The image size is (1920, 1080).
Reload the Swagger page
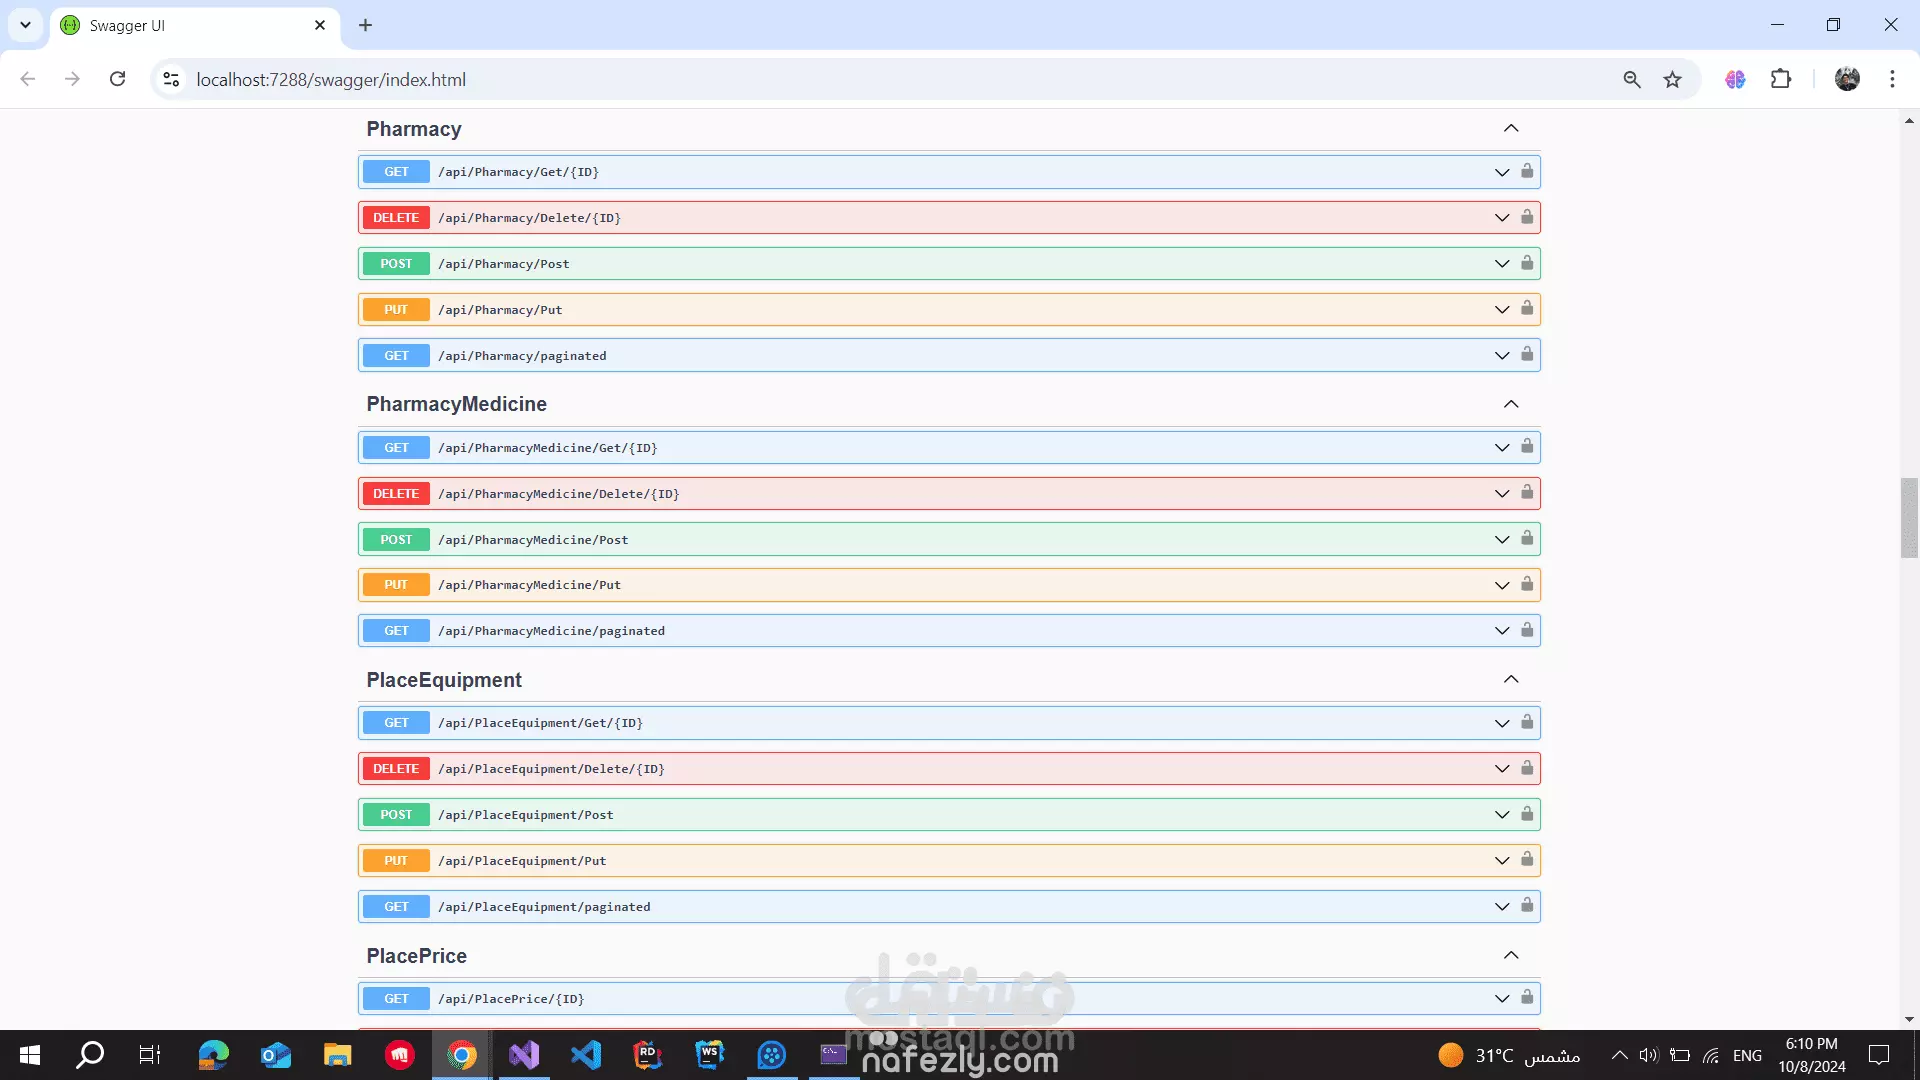click(118, 79)
